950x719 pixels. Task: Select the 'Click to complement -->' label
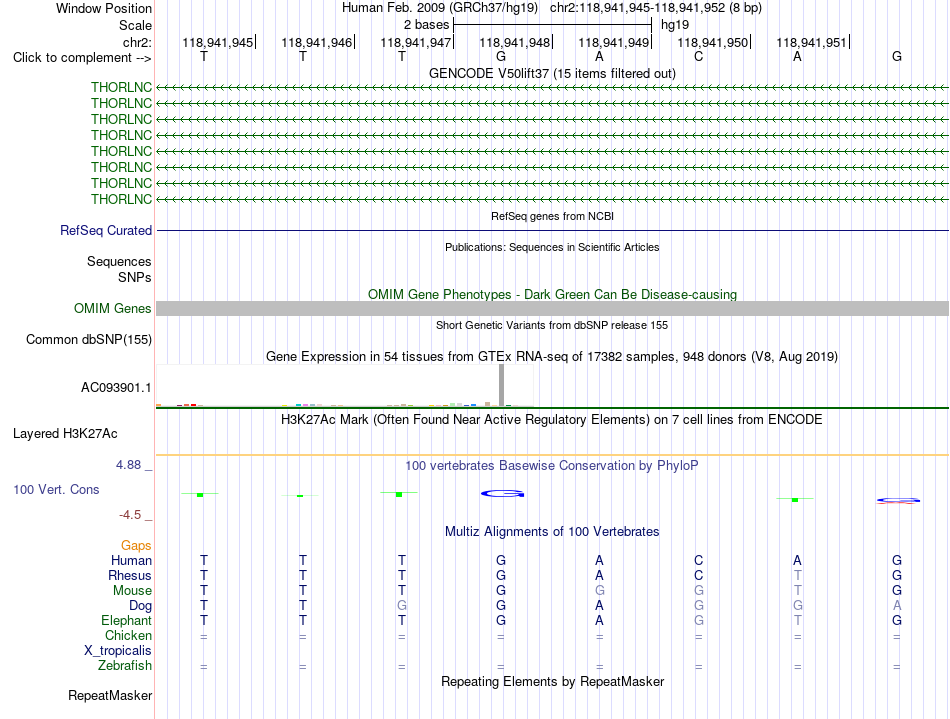[82, 58]
